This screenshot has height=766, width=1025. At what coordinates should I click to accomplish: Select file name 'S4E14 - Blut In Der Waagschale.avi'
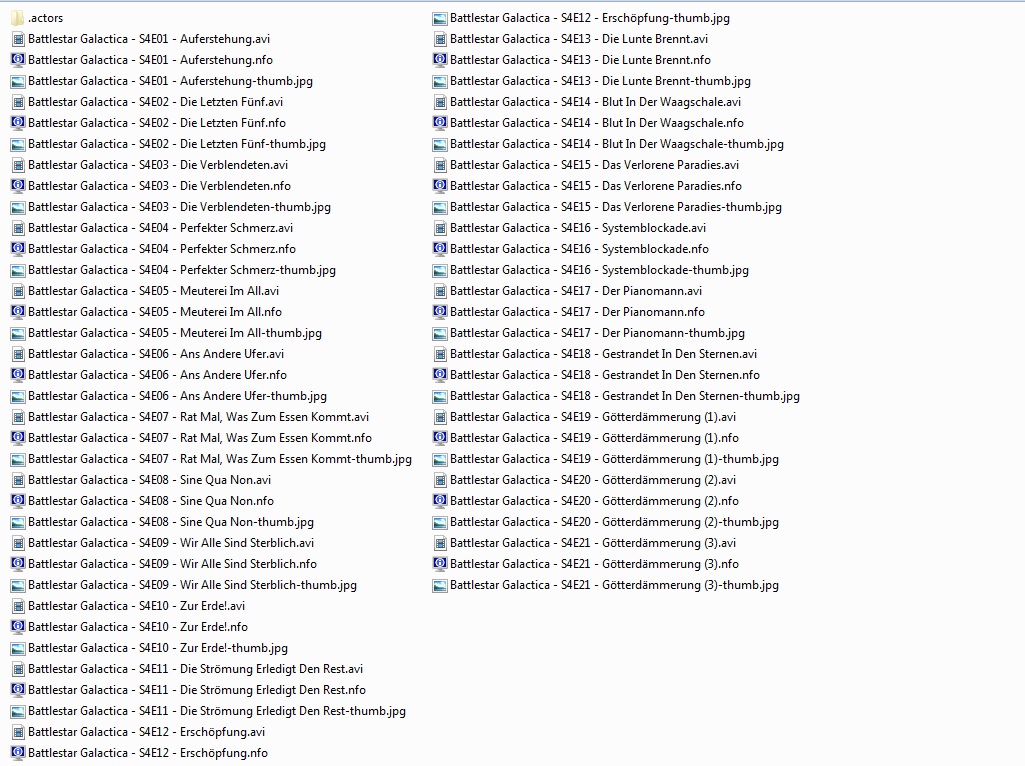tap(596, 102)
